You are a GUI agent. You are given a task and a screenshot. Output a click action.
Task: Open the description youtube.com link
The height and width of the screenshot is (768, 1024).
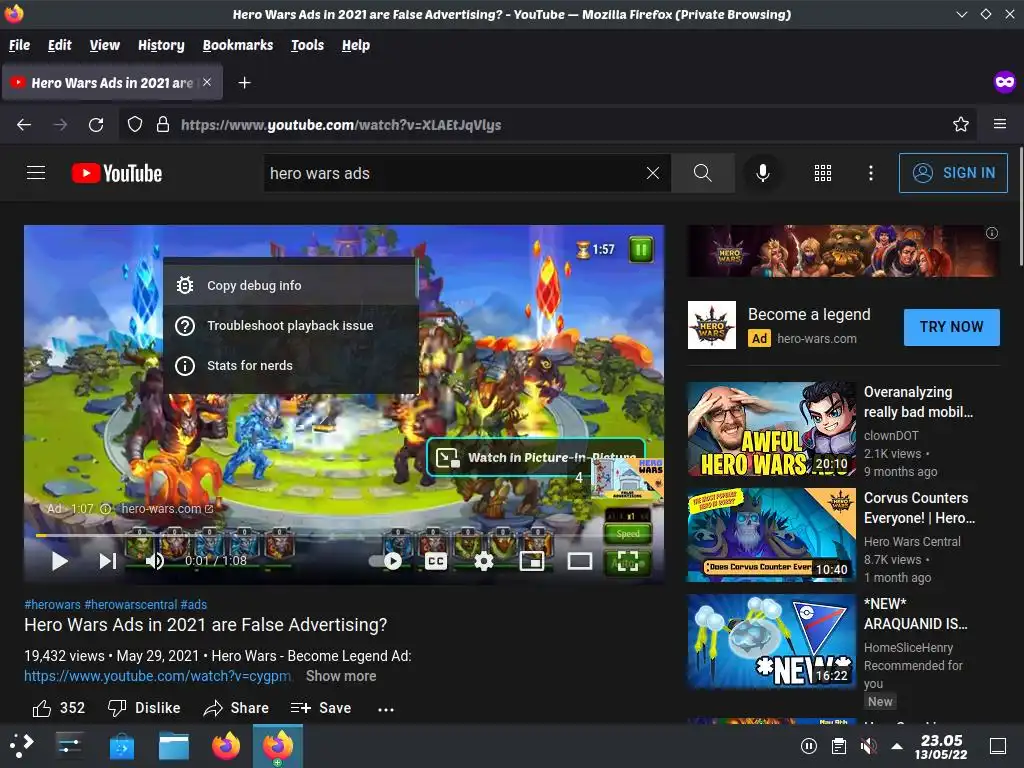[158, 676]
